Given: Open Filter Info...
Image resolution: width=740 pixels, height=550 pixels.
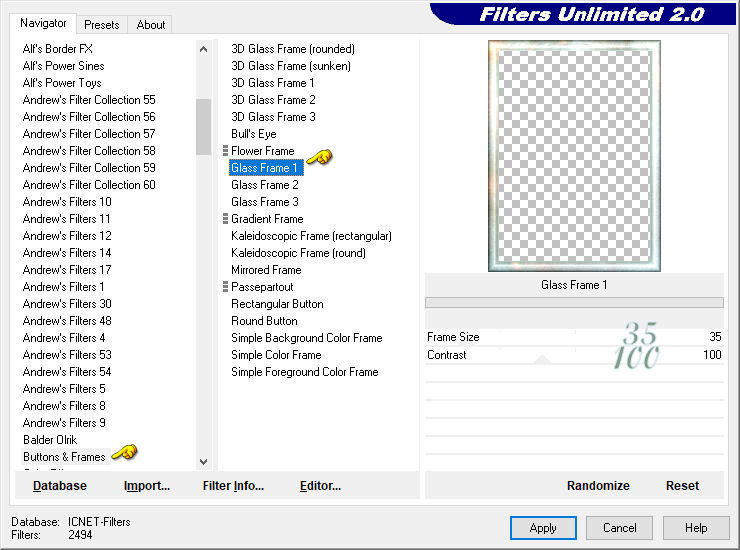Looking at the screenshot, I should click(233, 485).
